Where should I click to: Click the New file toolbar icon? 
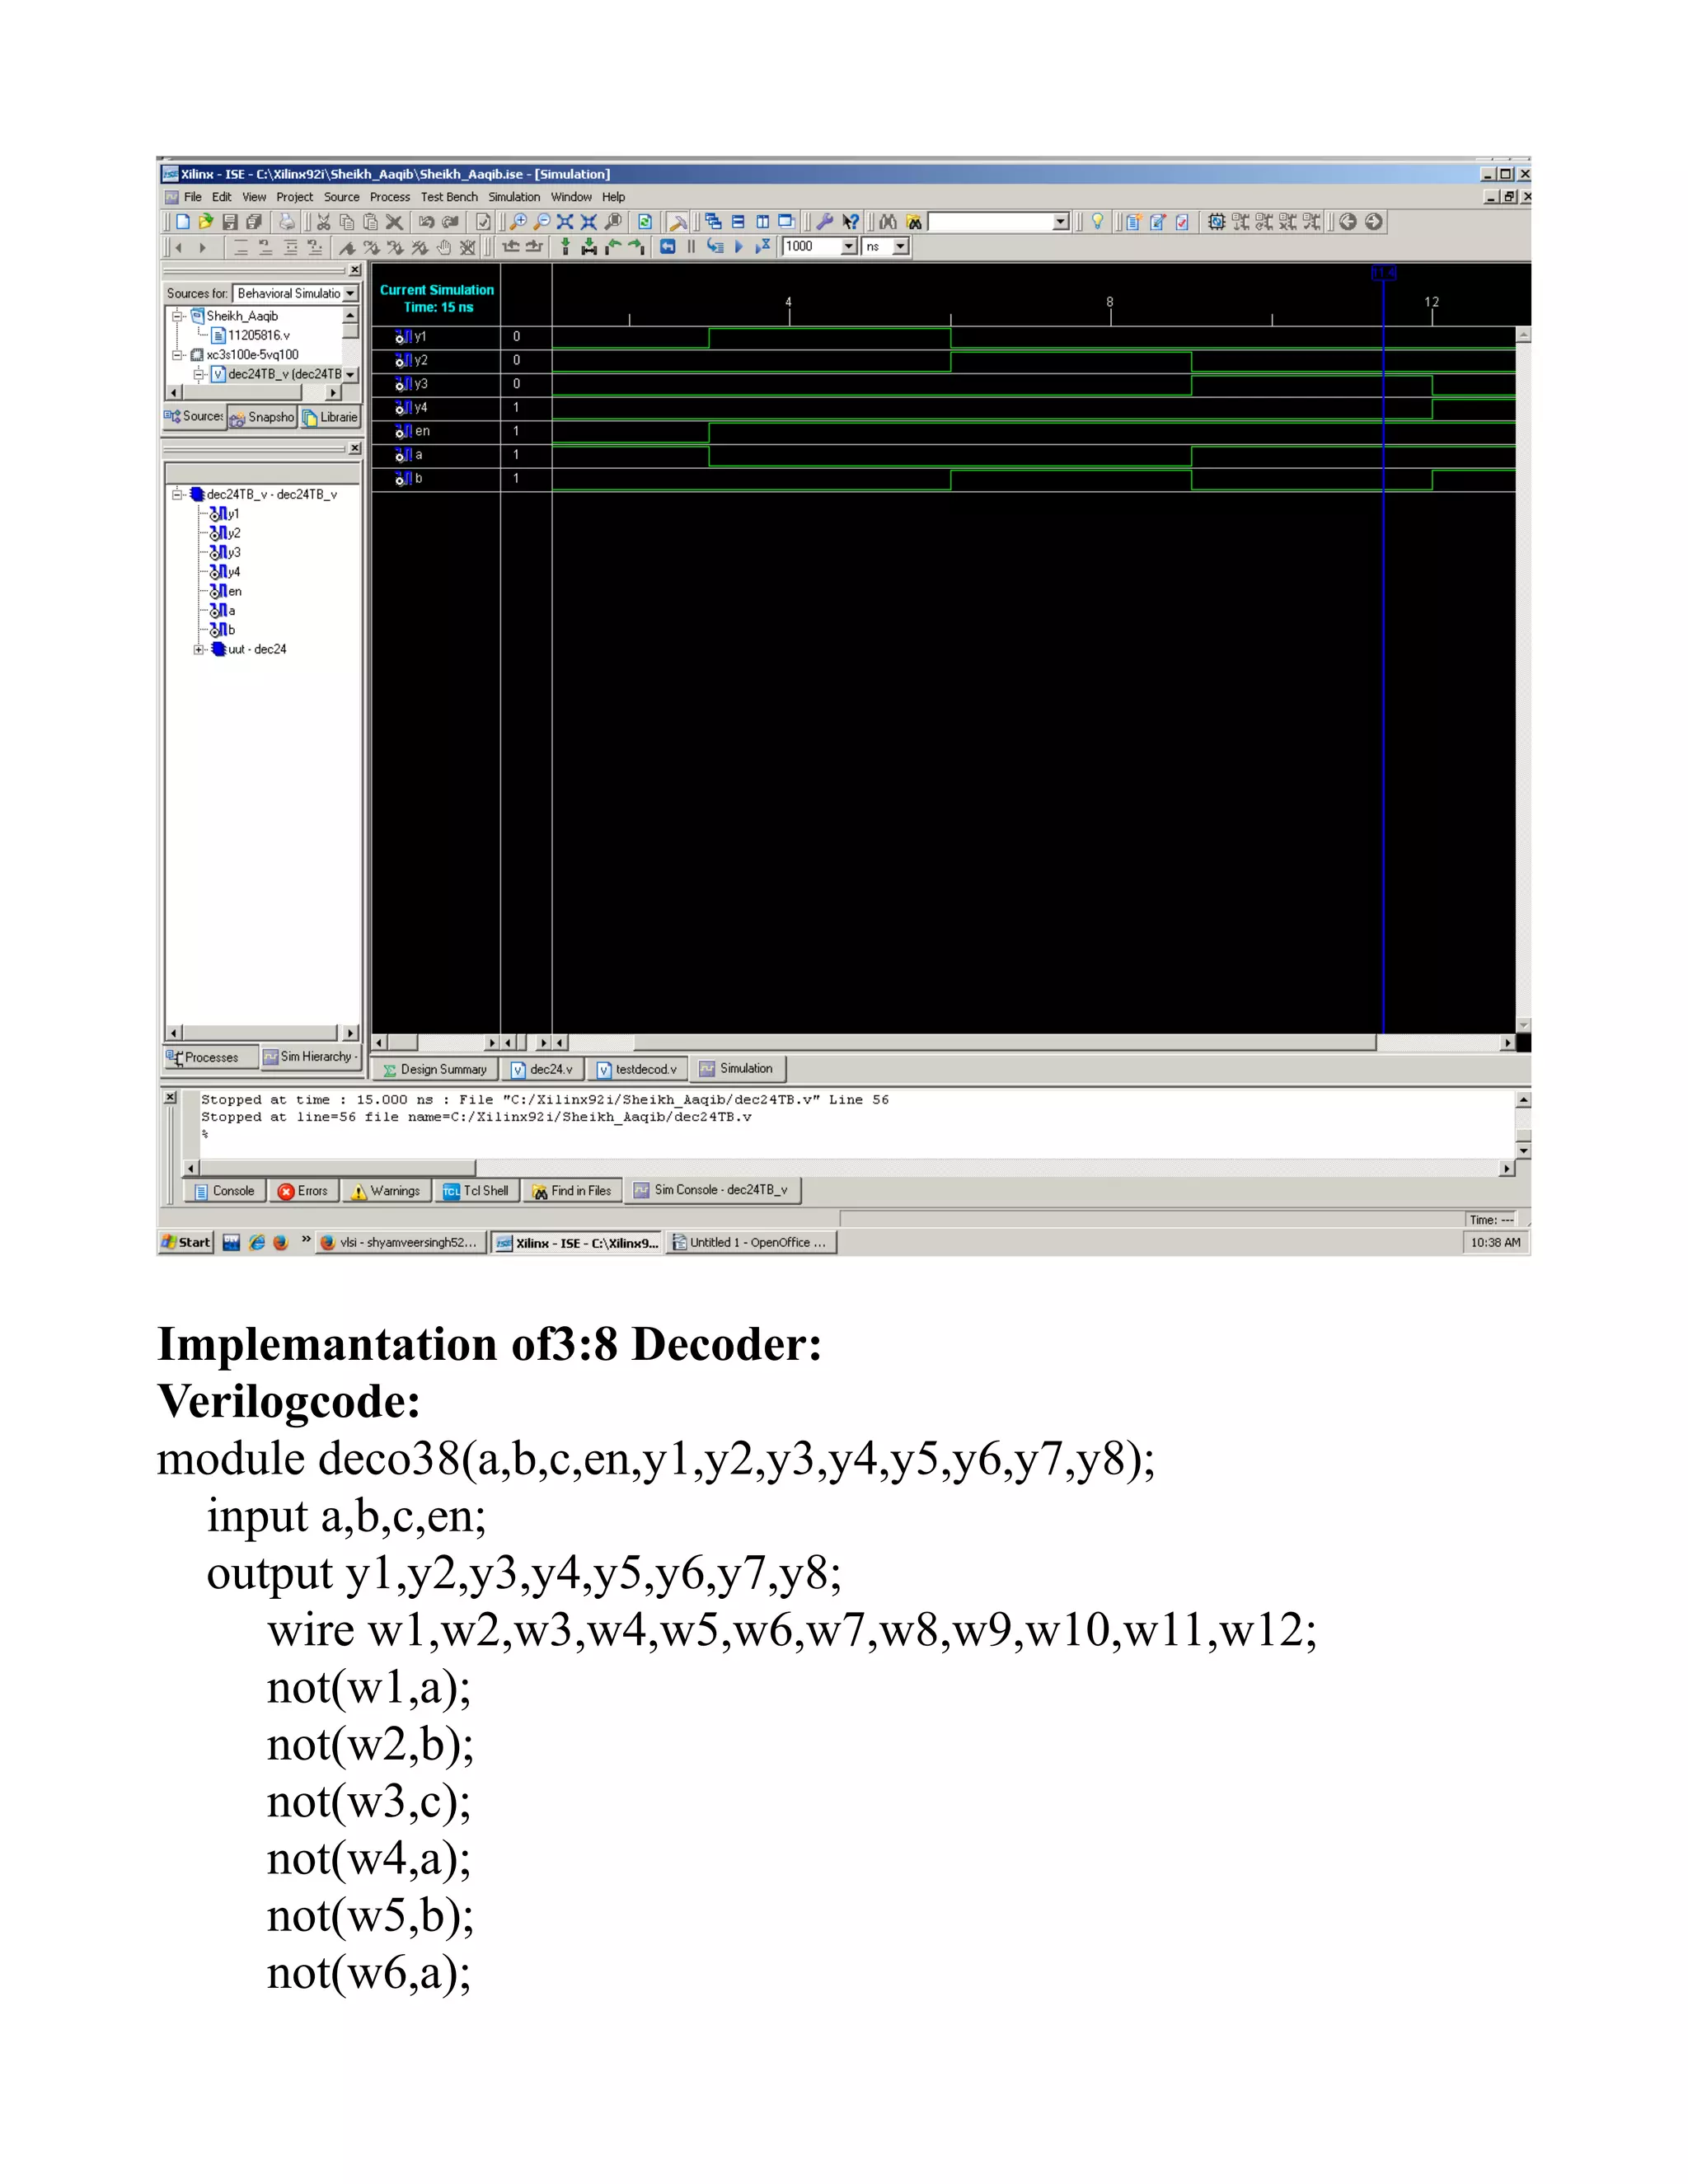pyautogui.click(x=183, y=222)
